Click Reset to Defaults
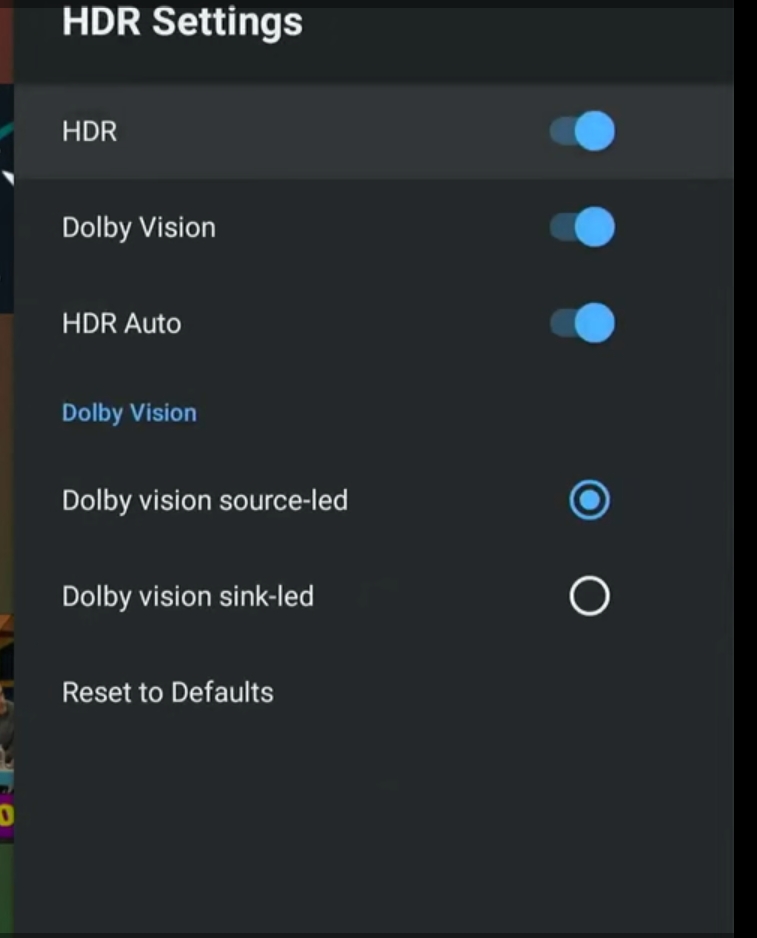 click(x=168, y=692)
